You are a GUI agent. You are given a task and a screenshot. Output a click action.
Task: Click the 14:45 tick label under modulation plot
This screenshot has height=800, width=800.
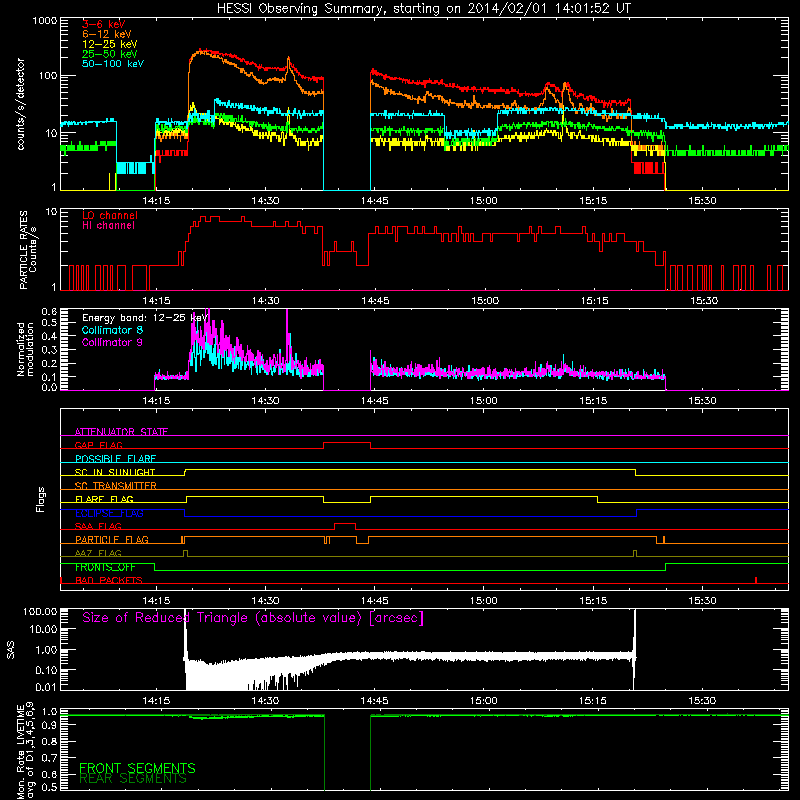374,401
